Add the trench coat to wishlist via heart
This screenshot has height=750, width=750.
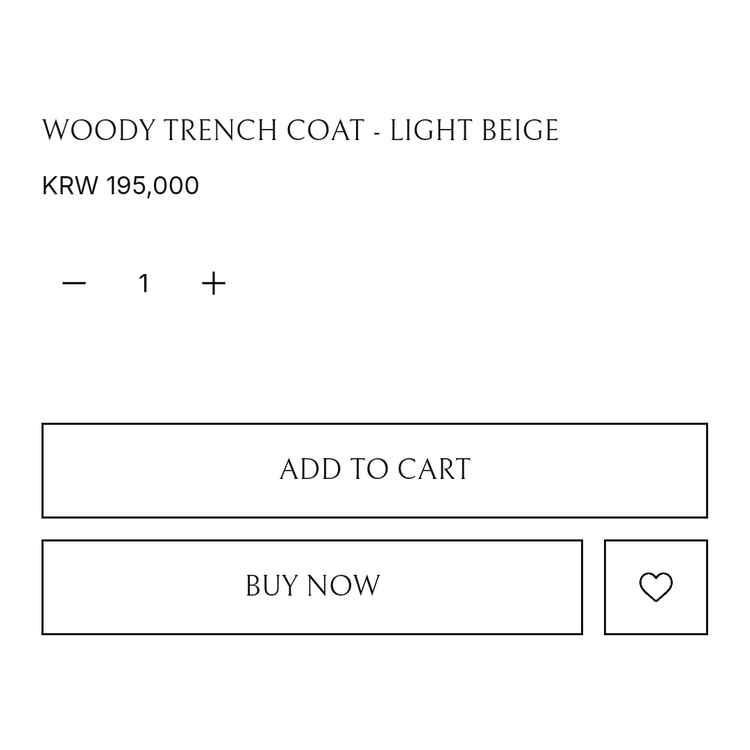click(x=656, y=587)
